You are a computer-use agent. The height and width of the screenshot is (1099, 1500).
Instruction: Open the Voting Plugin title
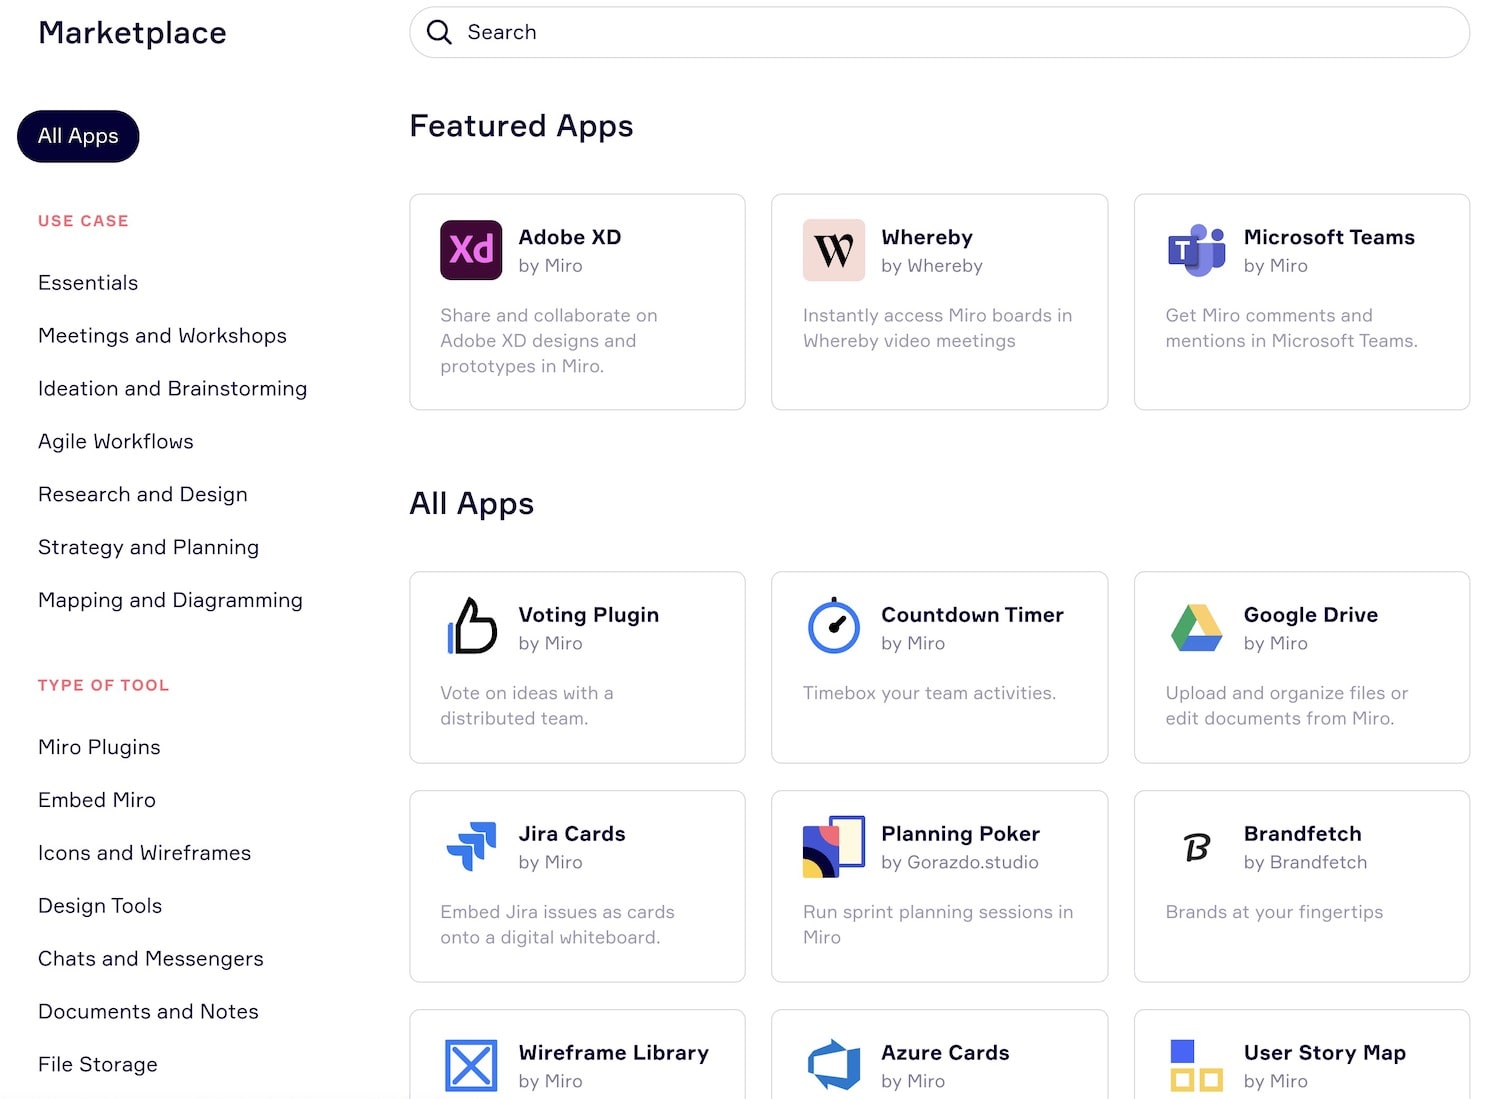[589, 615]
